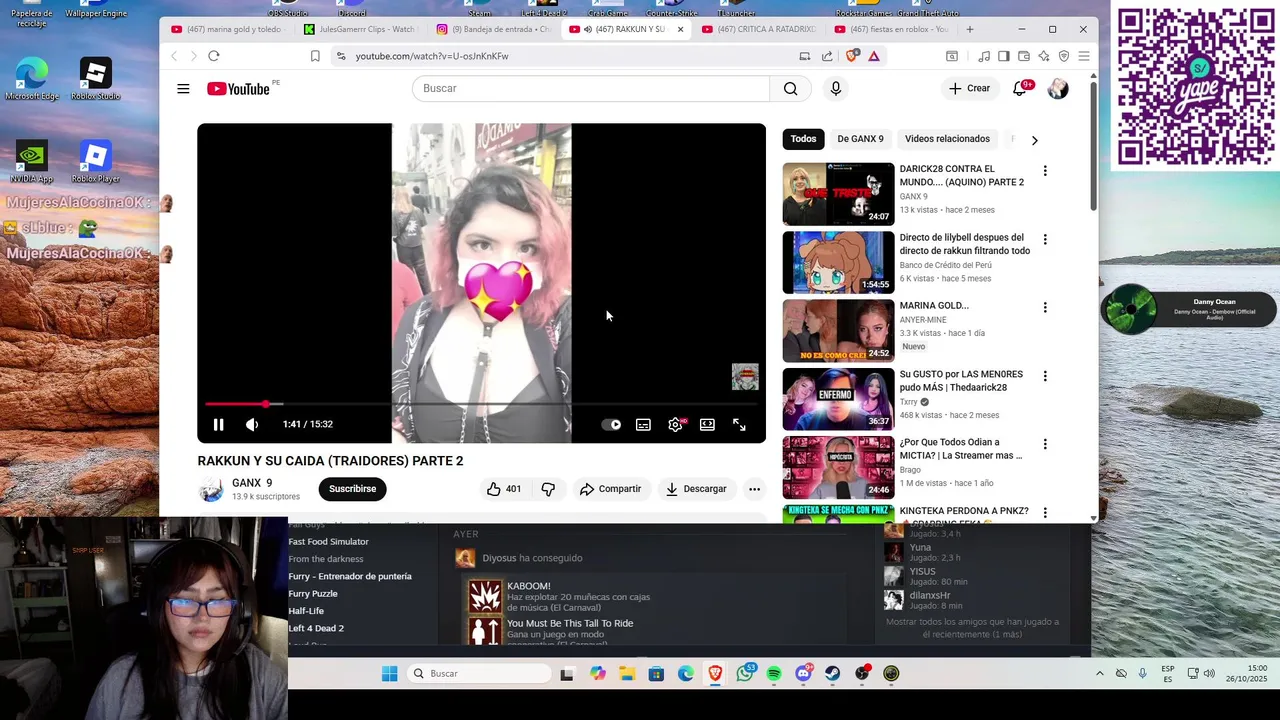
Task: Click the YouTube search magnifier button
Action: pos(791,89)
